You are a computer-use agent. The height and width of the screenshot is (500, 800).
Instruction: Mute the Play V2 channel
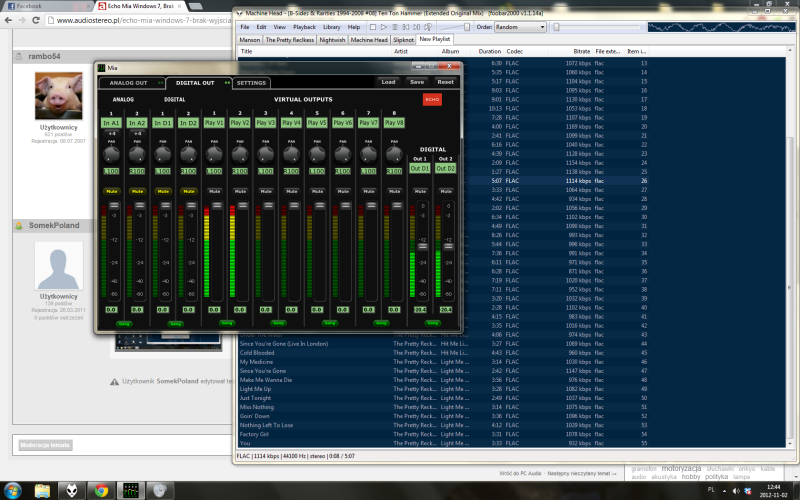click(240, 191)
